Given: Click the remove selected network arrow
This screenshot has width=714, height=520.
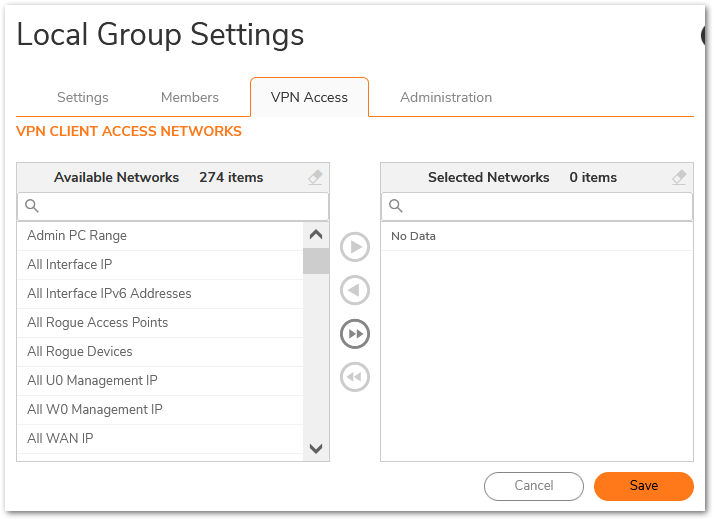Looking at the screenshot, I should pos(355,291).
